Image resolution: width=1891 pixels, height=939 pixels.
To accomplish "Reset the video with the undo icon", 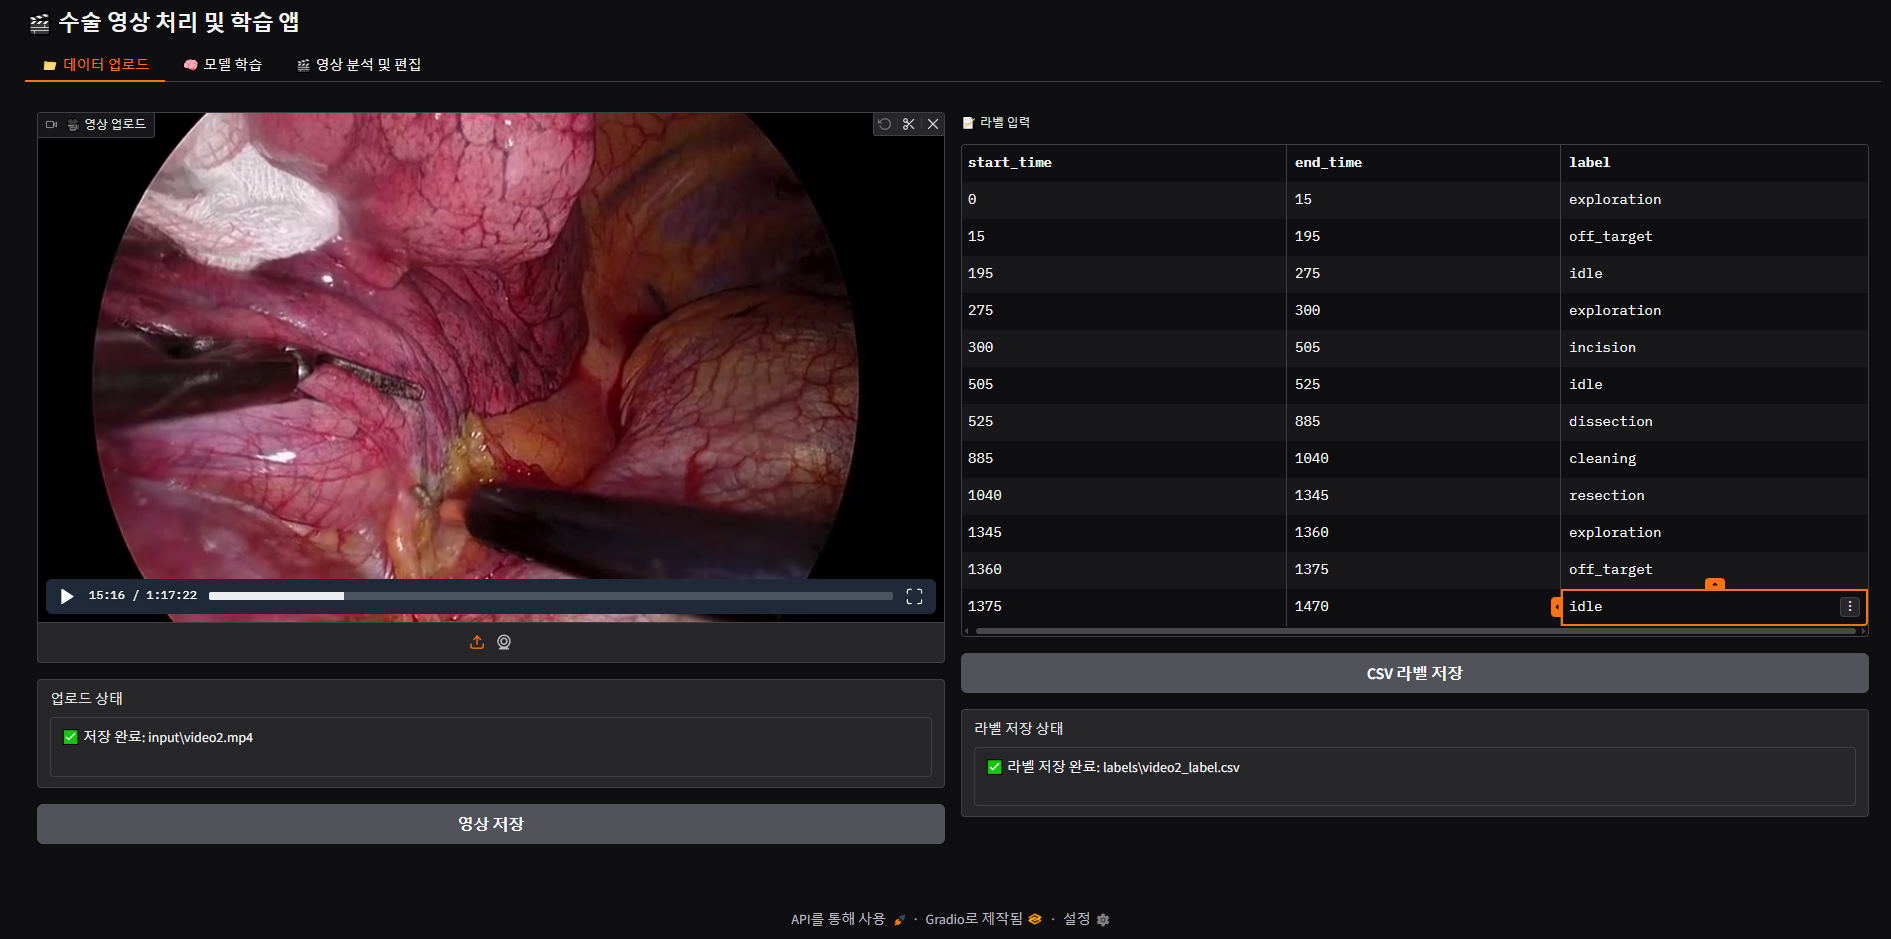I will pos(884,124).
